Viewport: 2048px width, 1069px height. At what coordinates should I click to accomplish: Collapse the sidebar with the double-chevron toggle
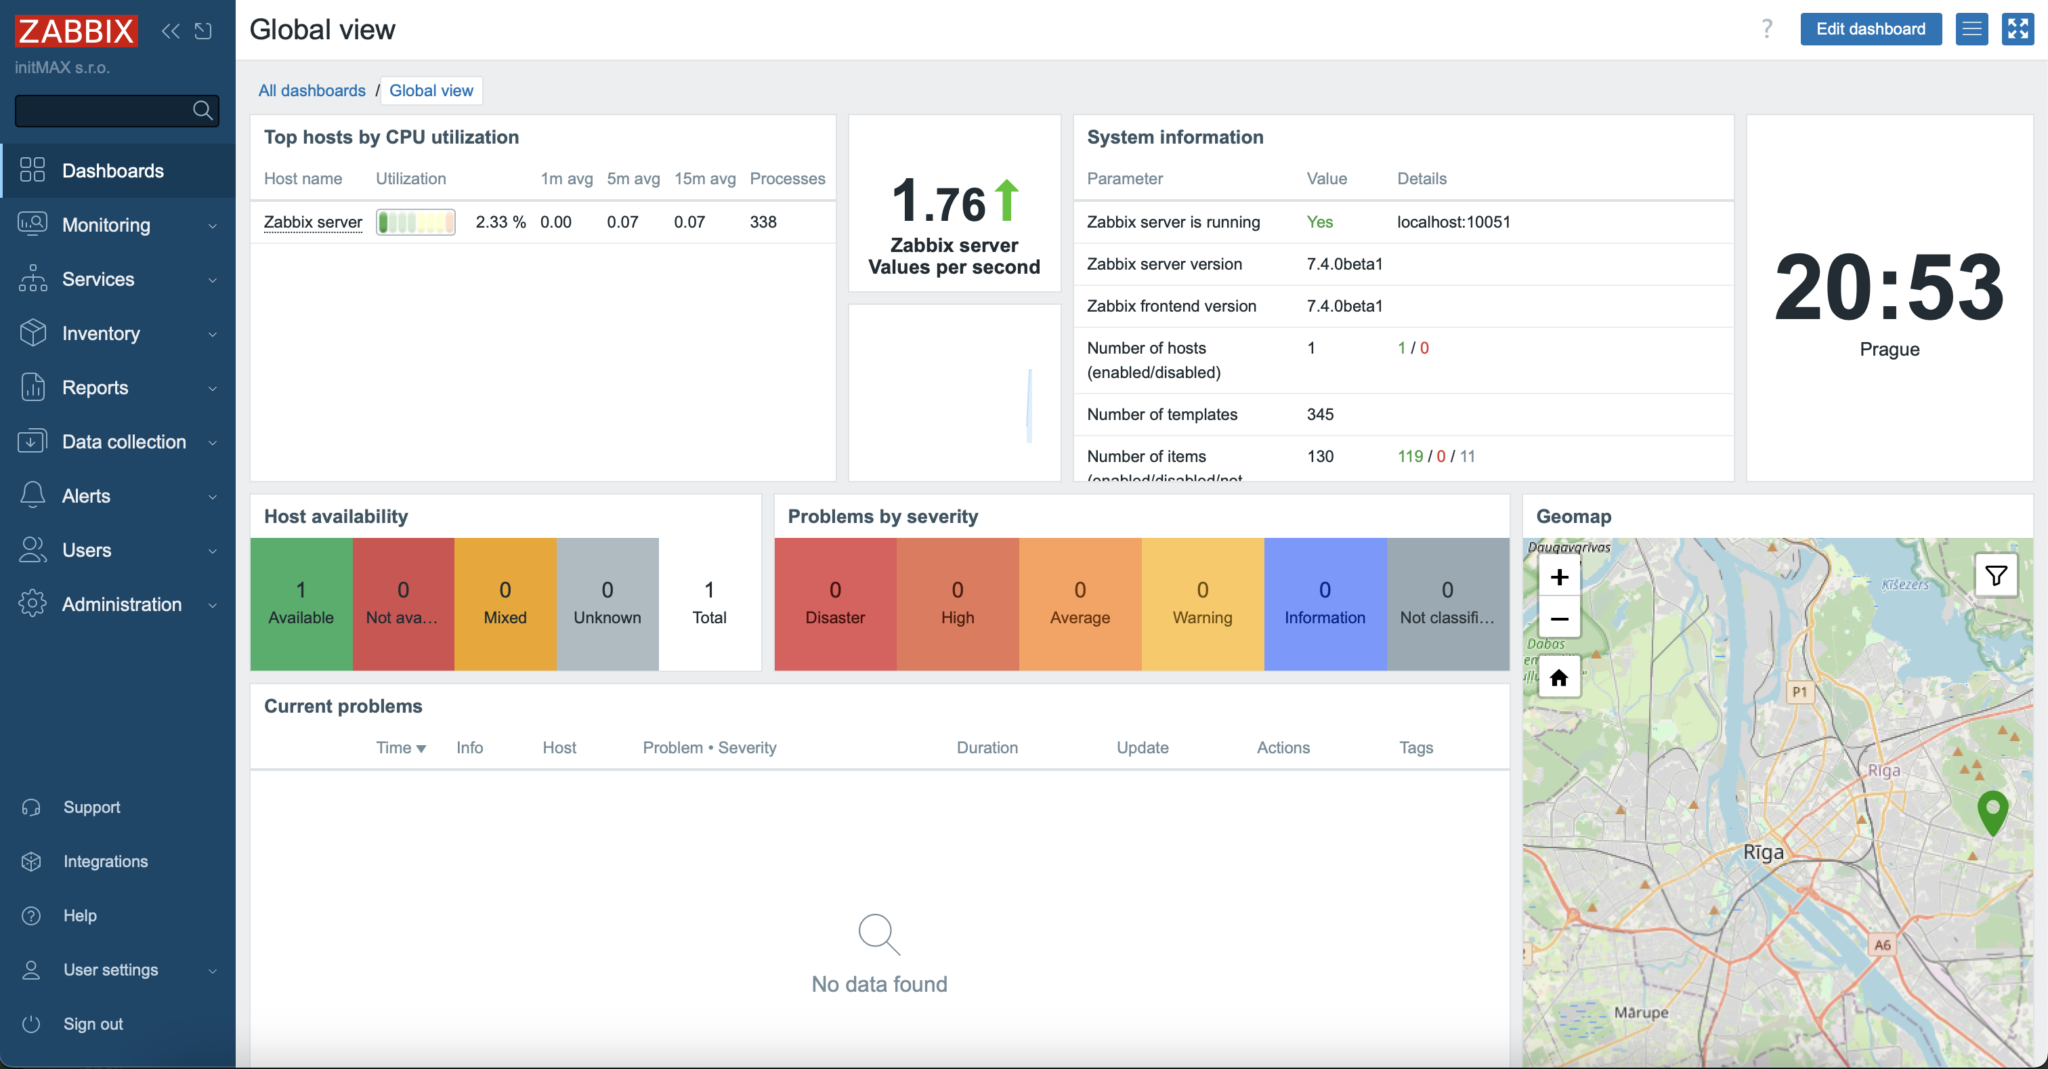(170, 30)
